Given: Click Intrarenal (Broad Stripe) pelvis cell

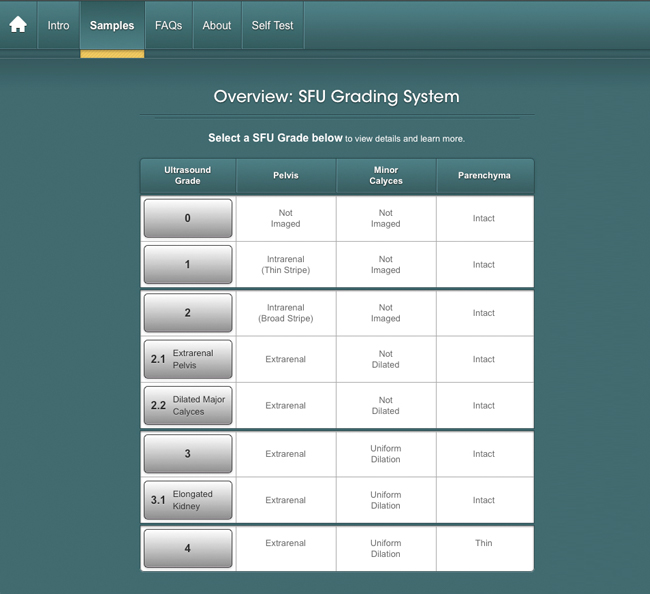Looking at the screenshot, I should coord(286,313).
